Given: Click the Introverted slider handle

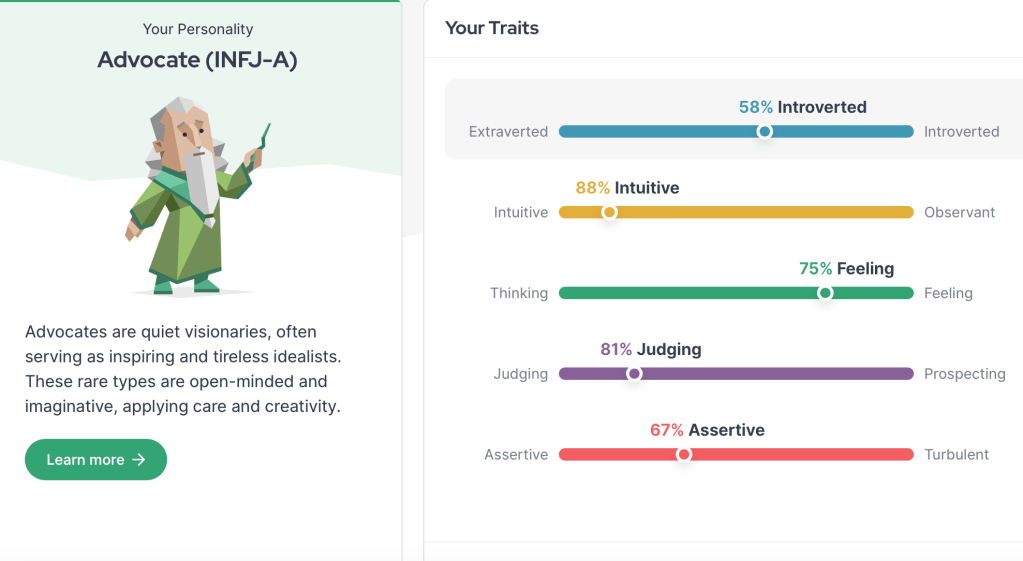Looking at the screenshot, I should (765, 131).
